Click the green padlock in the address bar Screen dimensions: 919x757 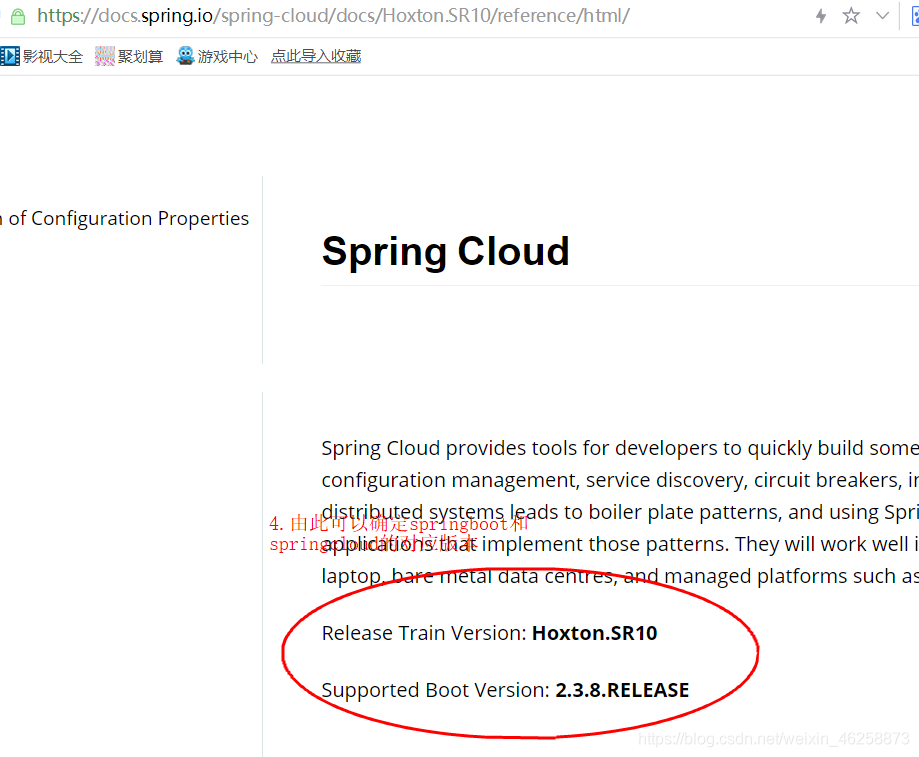(x=16, y=15)
